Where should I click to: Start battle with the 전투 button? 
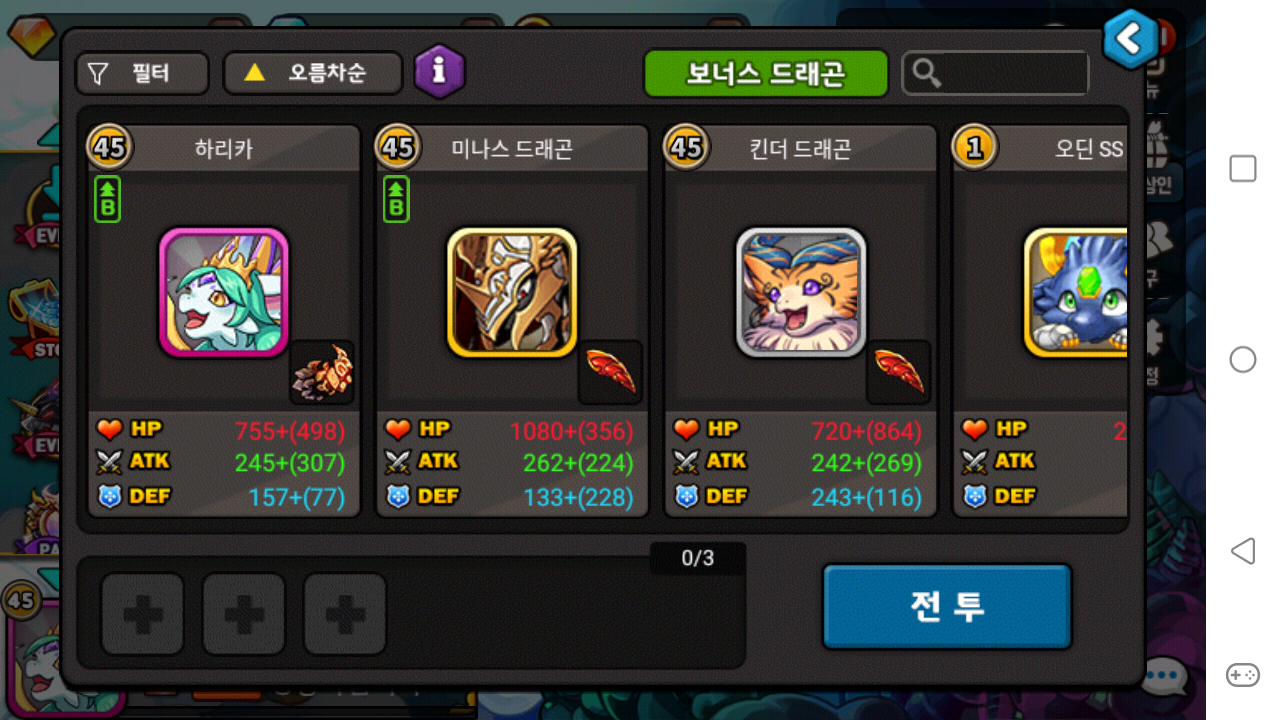947,606
